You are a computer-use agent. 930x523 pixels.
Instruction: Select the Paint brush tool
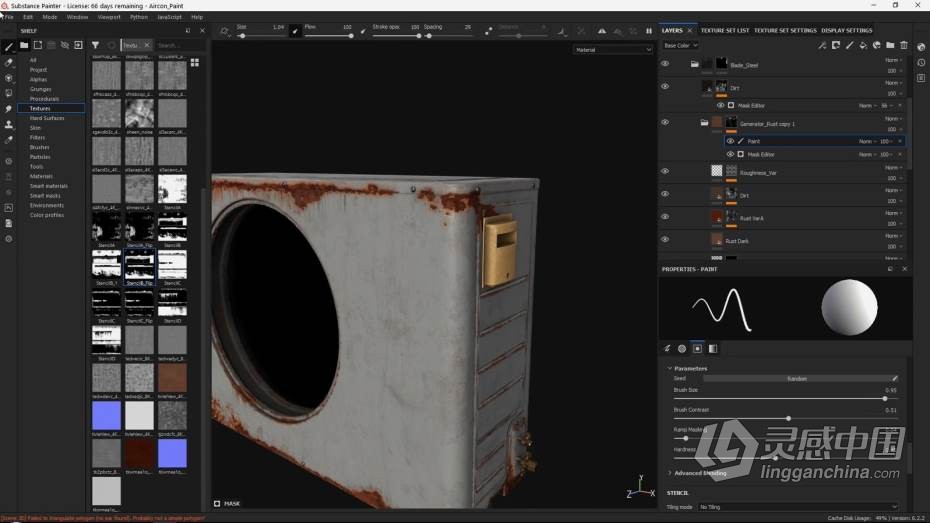coord(9,46)
